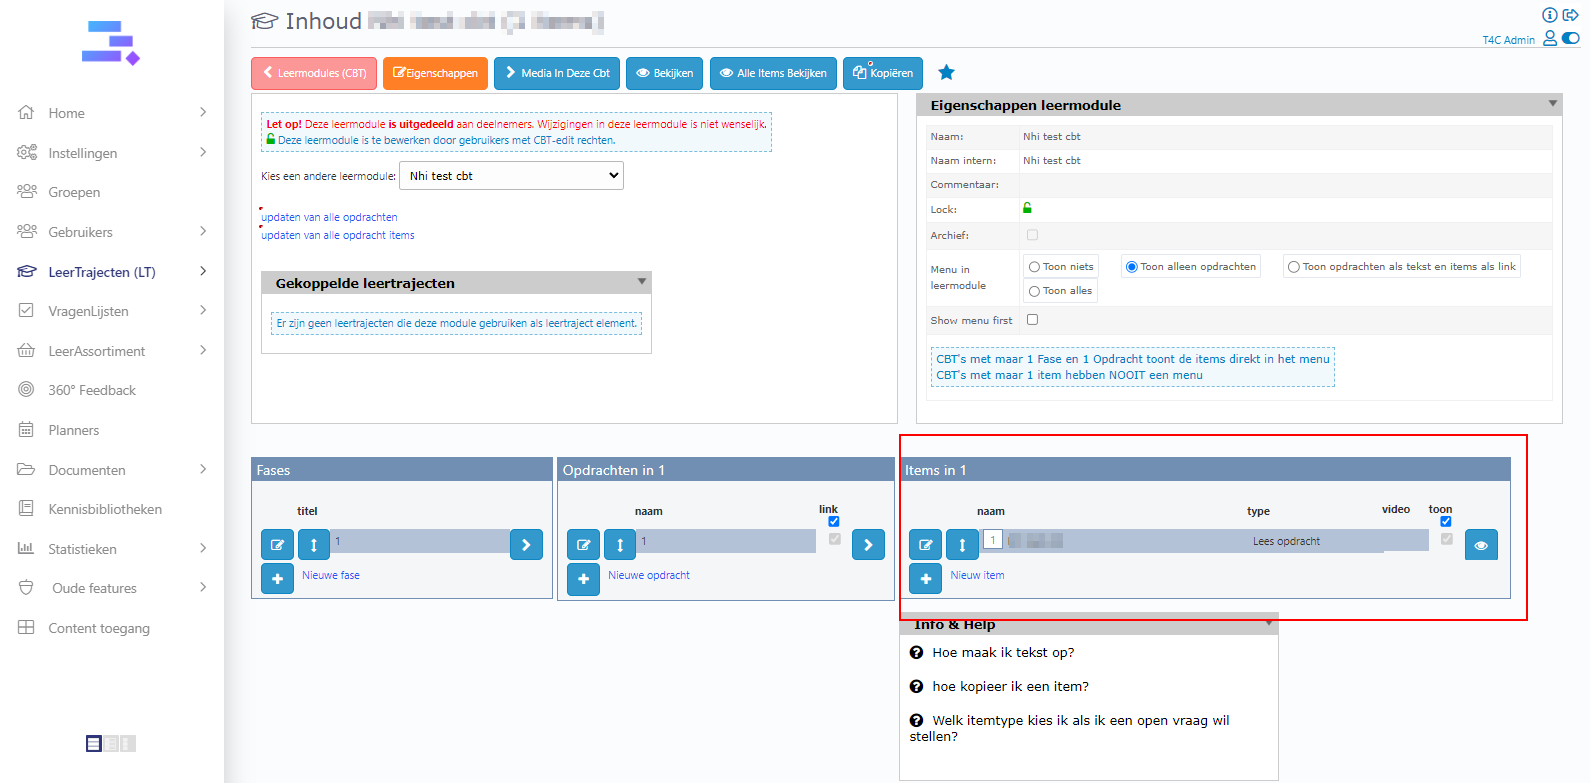Toggle the switch next to the user icon
Viewport: 1590px width, 783px height.
1571,38
